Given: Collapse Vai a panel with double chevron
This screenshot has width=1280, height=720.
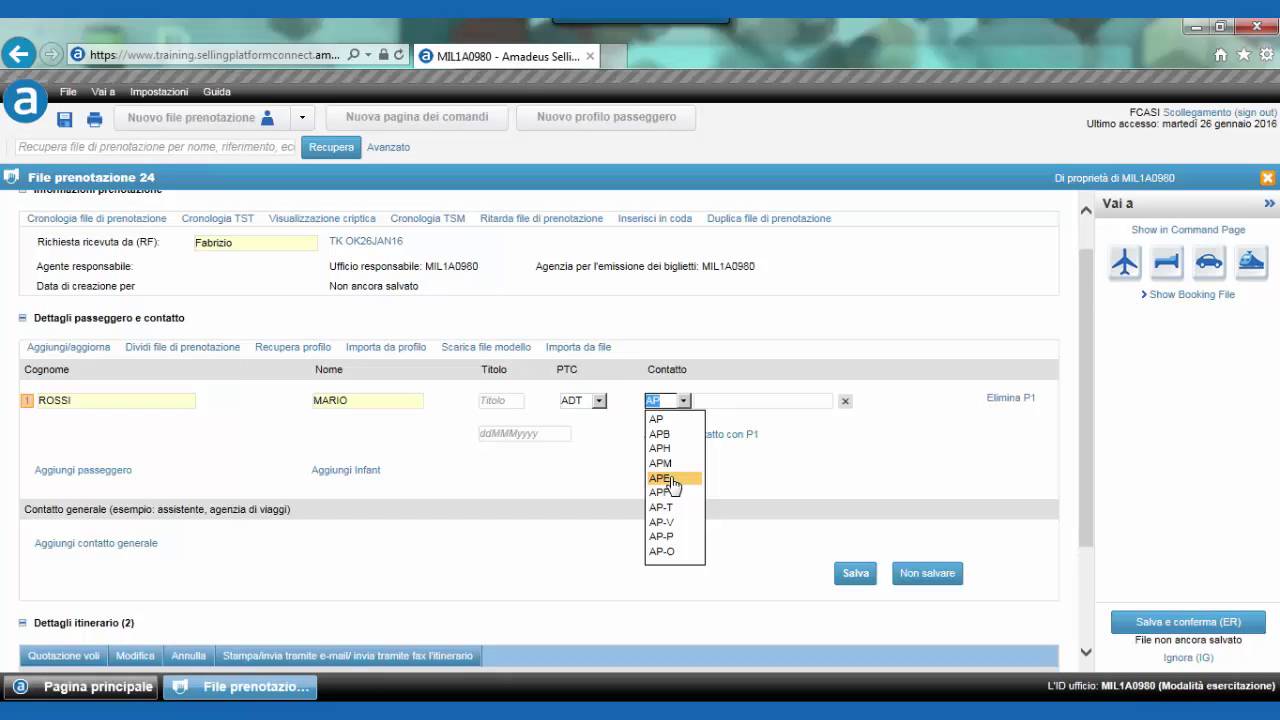Looking at the screenshot, I should 1270,203.
